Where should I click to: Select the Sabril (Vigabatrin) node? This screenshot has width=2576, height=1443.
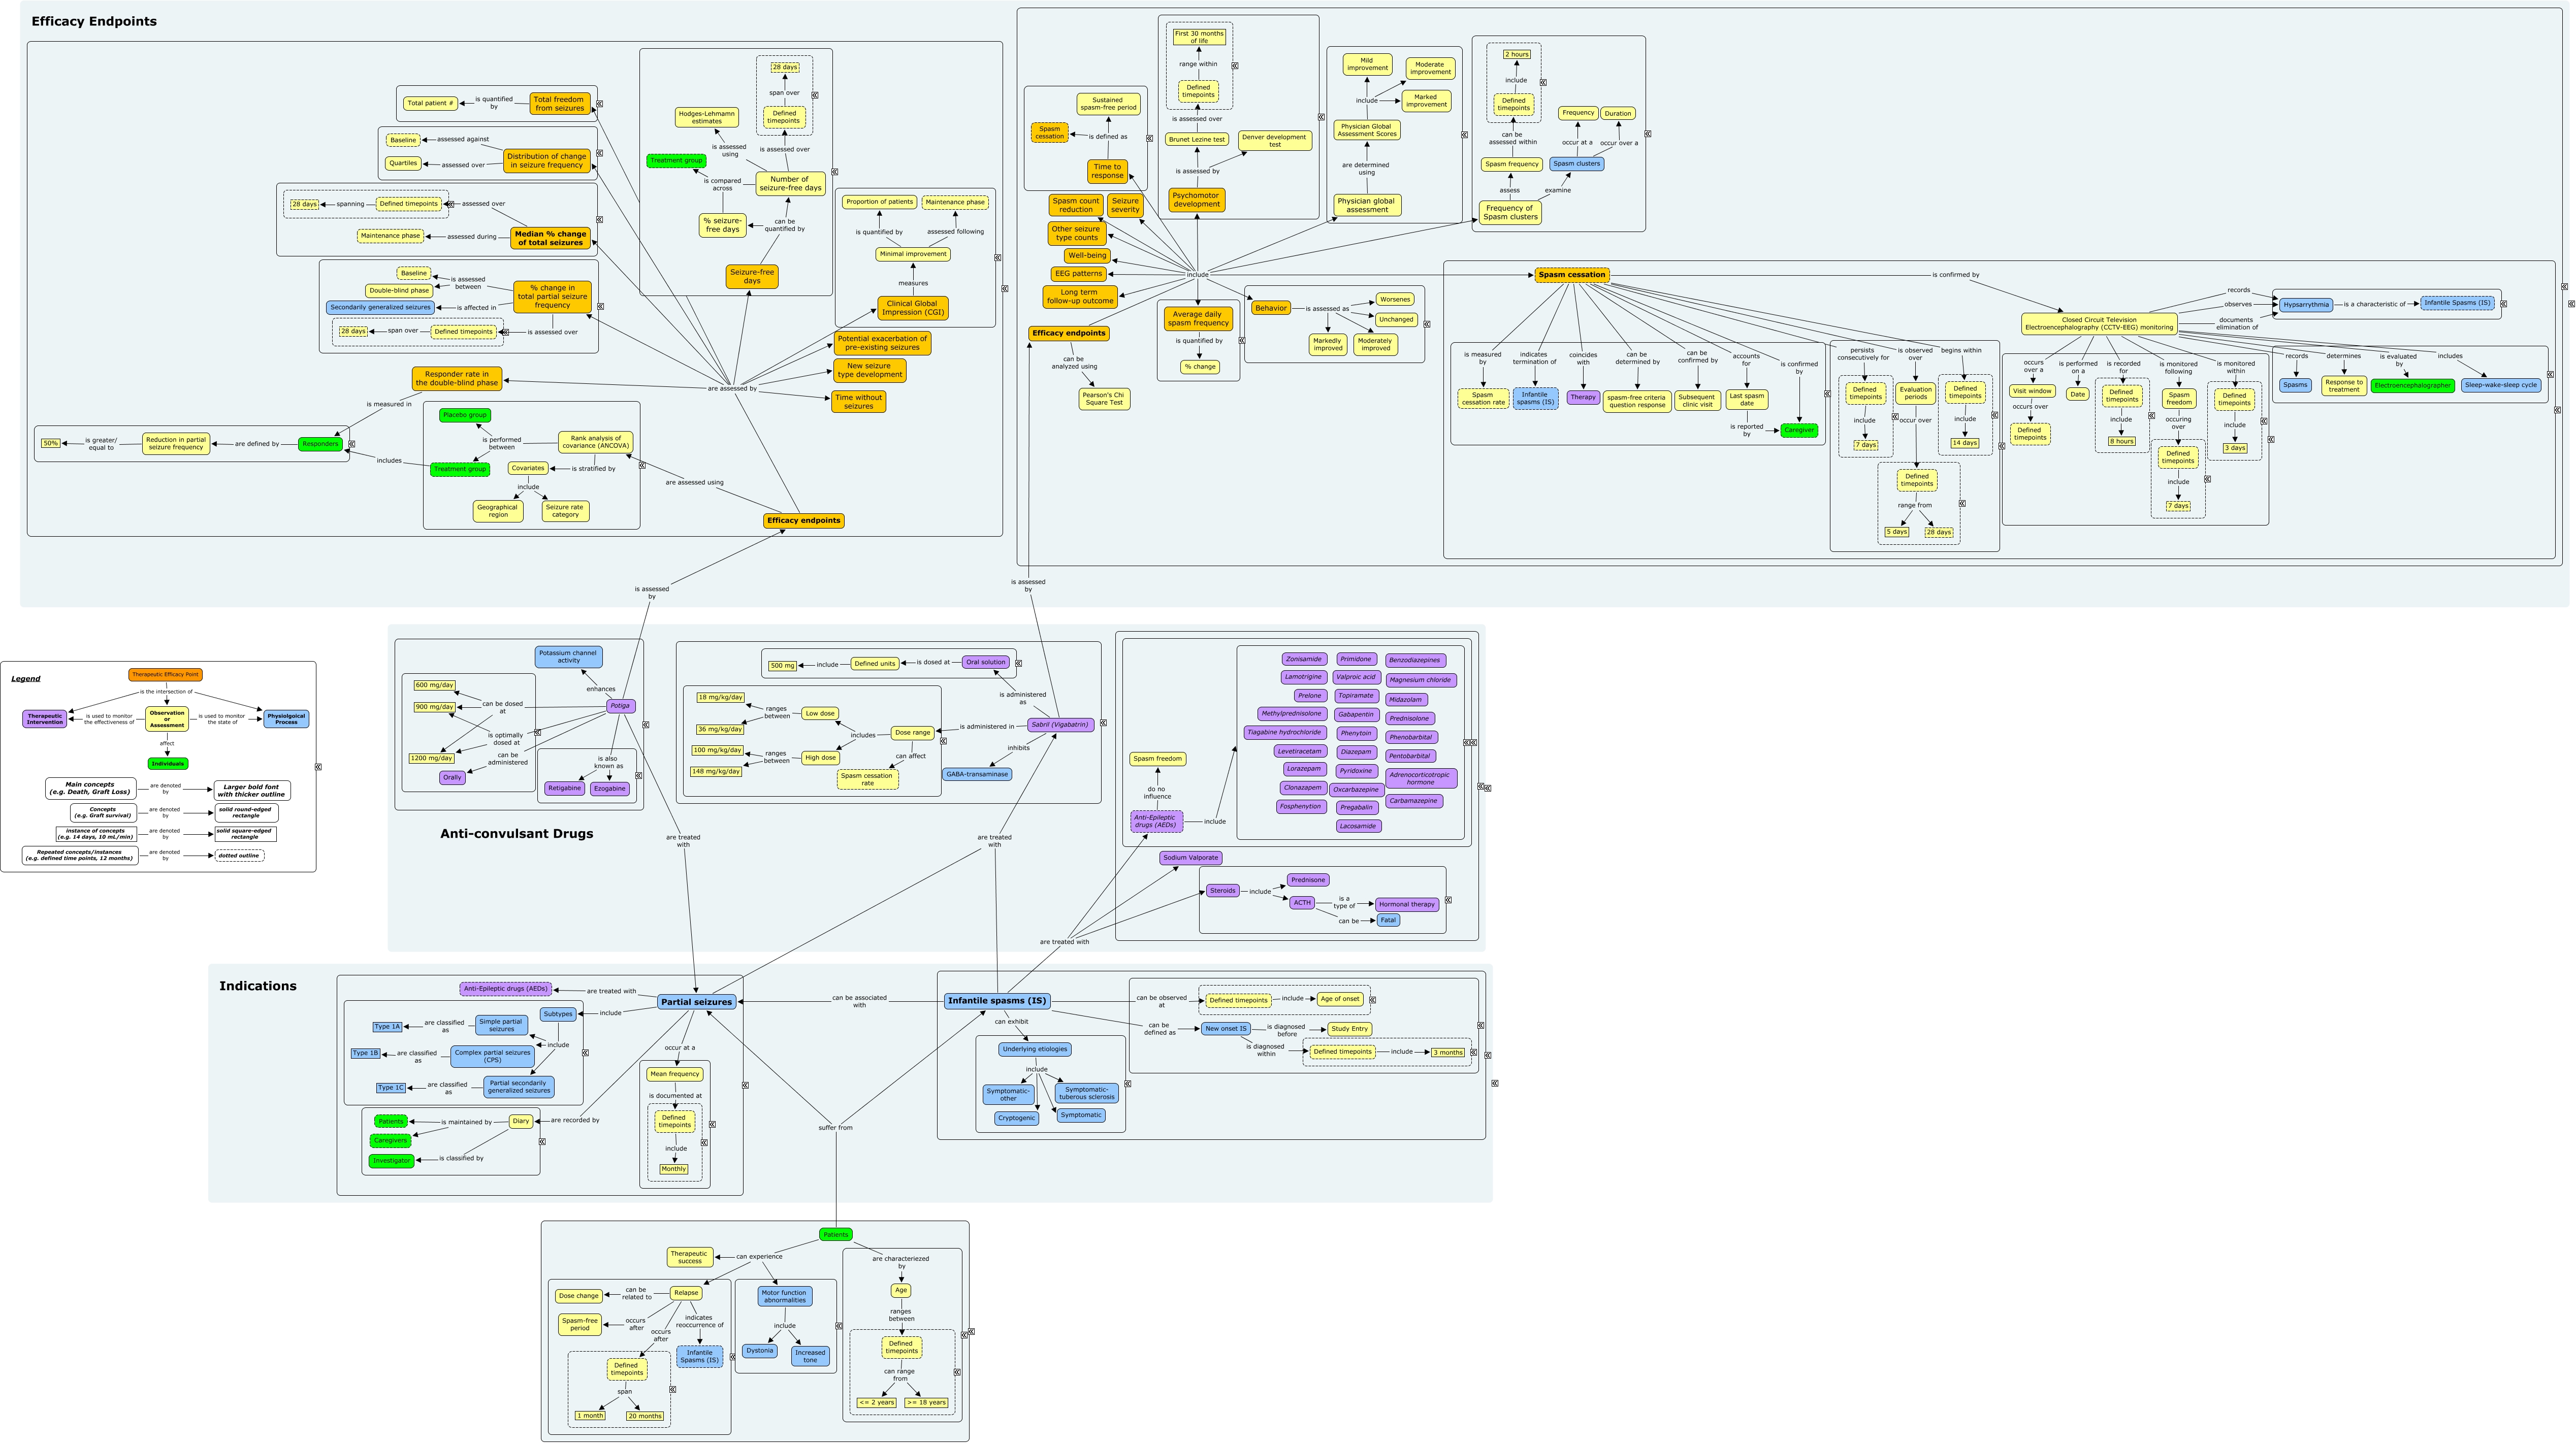1060,724
